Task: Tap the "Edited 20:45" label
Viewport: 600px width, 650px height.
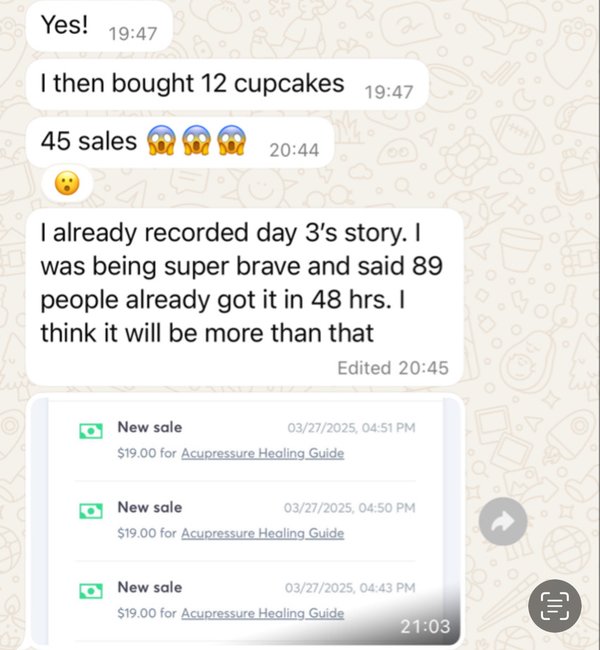Action: point(393,368)
